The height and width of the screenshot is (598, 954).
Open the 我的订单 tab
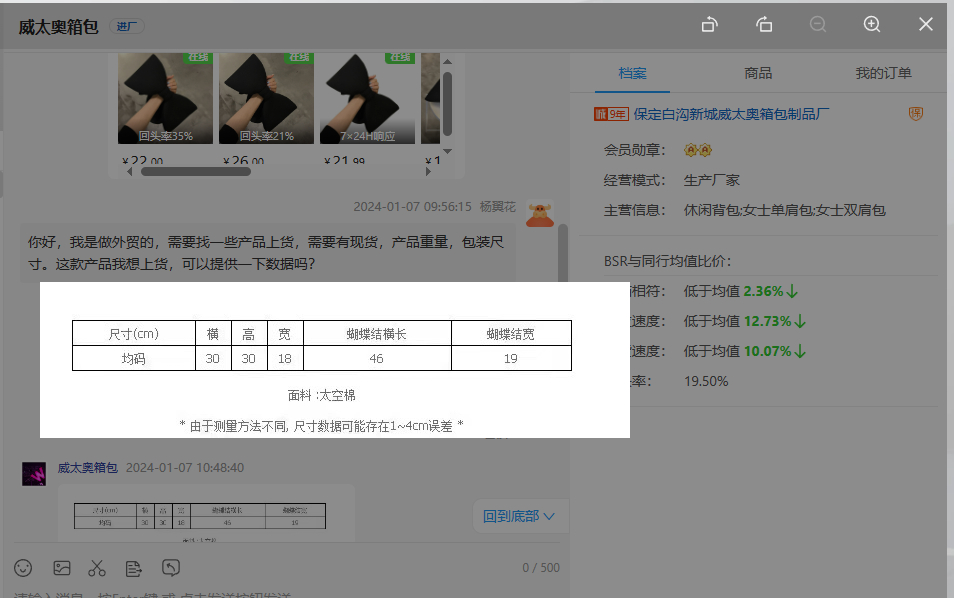coord(883,73)
